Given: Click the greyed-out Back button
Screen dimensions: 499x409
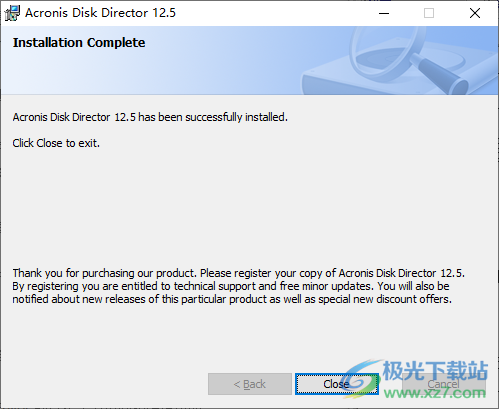Looking at the screenshot, I should 250,384.
